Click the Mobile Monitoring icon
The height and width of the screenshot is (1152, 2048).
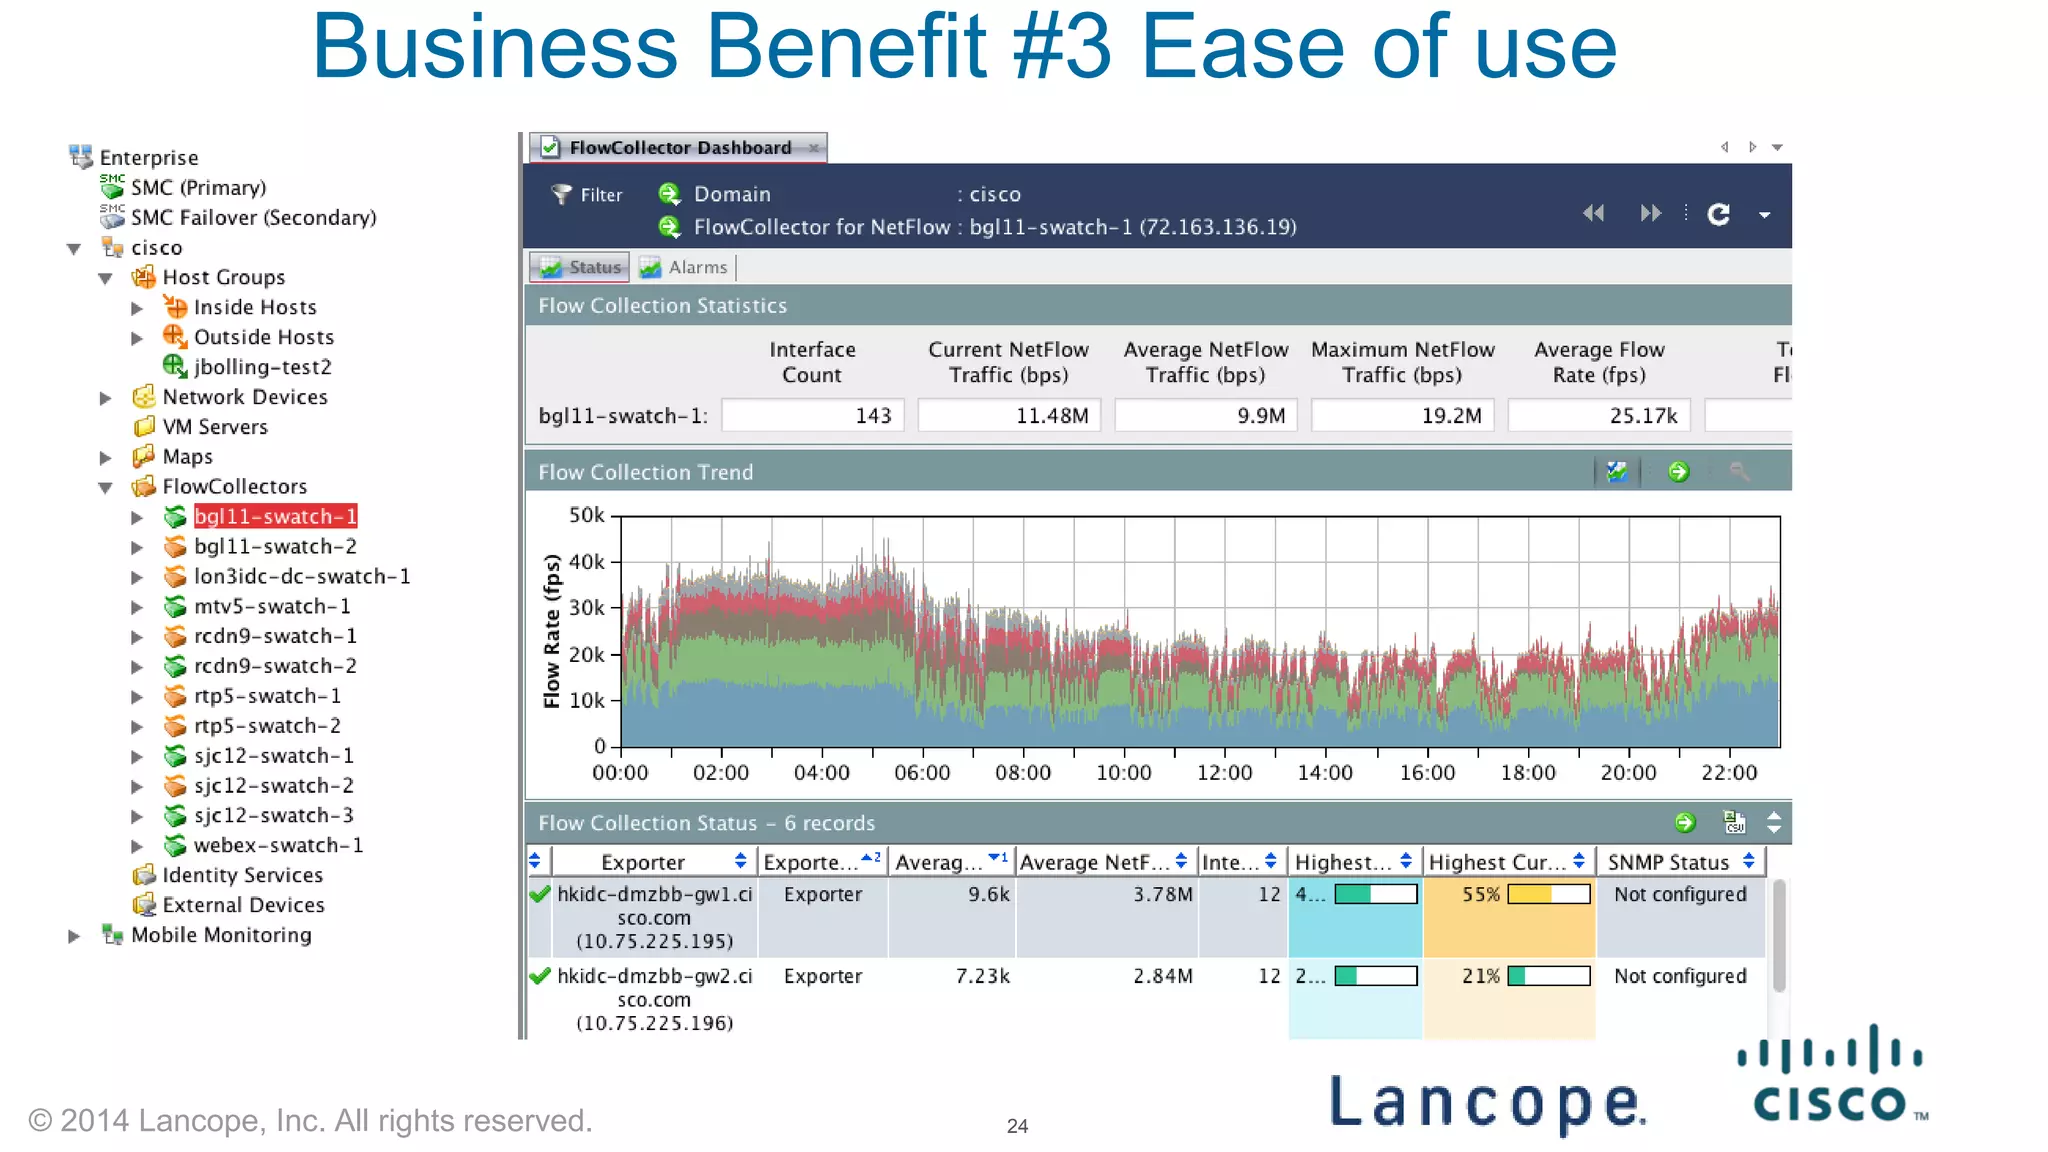[x=112, y=935]
